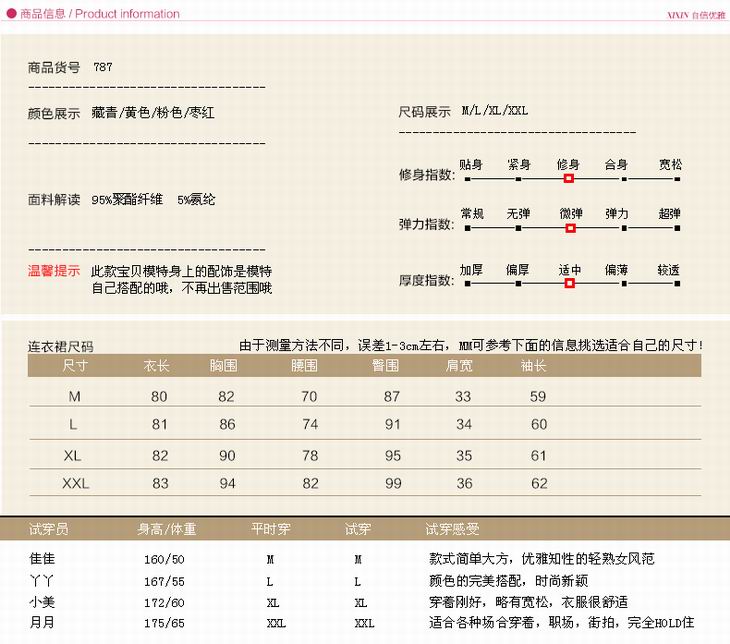Click height/weight value 167/55
This screenshot has width=730, height=644.
(164, 582)
